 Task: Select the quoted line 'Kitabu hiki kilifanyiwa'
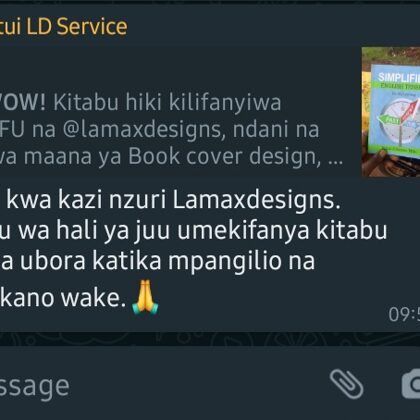(167, 102)
